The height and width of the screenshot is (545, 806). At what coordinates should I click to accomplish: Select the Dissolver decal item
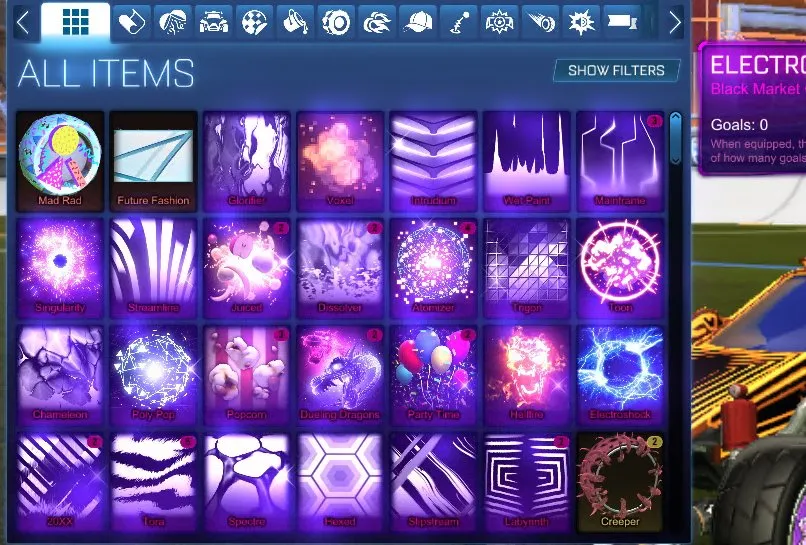coord(340,268)
